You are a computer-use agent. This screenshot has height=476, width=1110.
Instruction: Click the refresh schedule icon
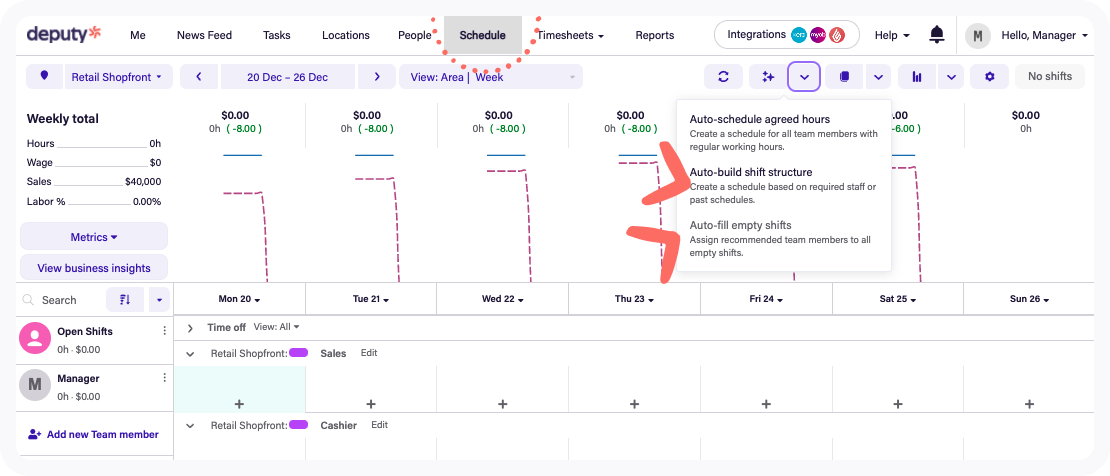click(x=722, y=77)
